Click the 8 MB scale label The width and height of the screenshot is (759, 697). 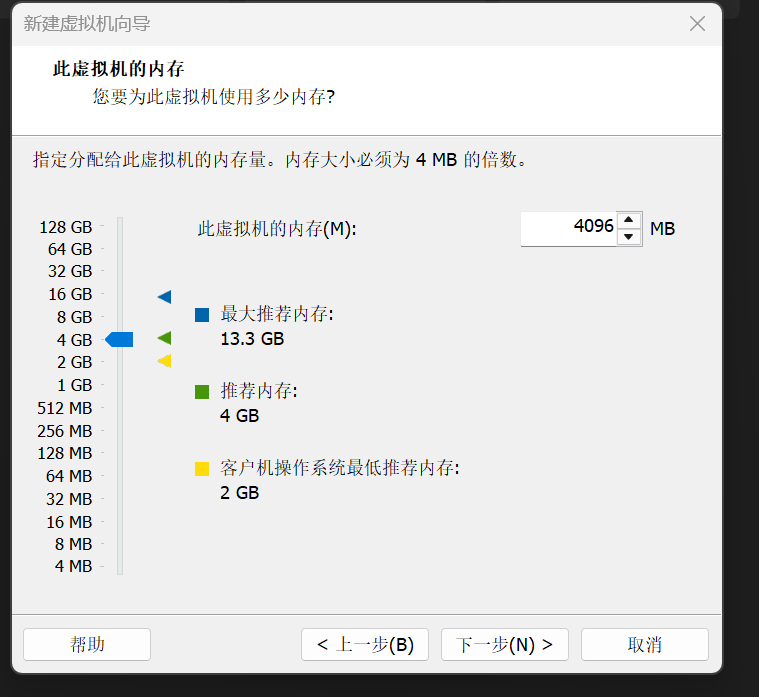click(74, 544)
